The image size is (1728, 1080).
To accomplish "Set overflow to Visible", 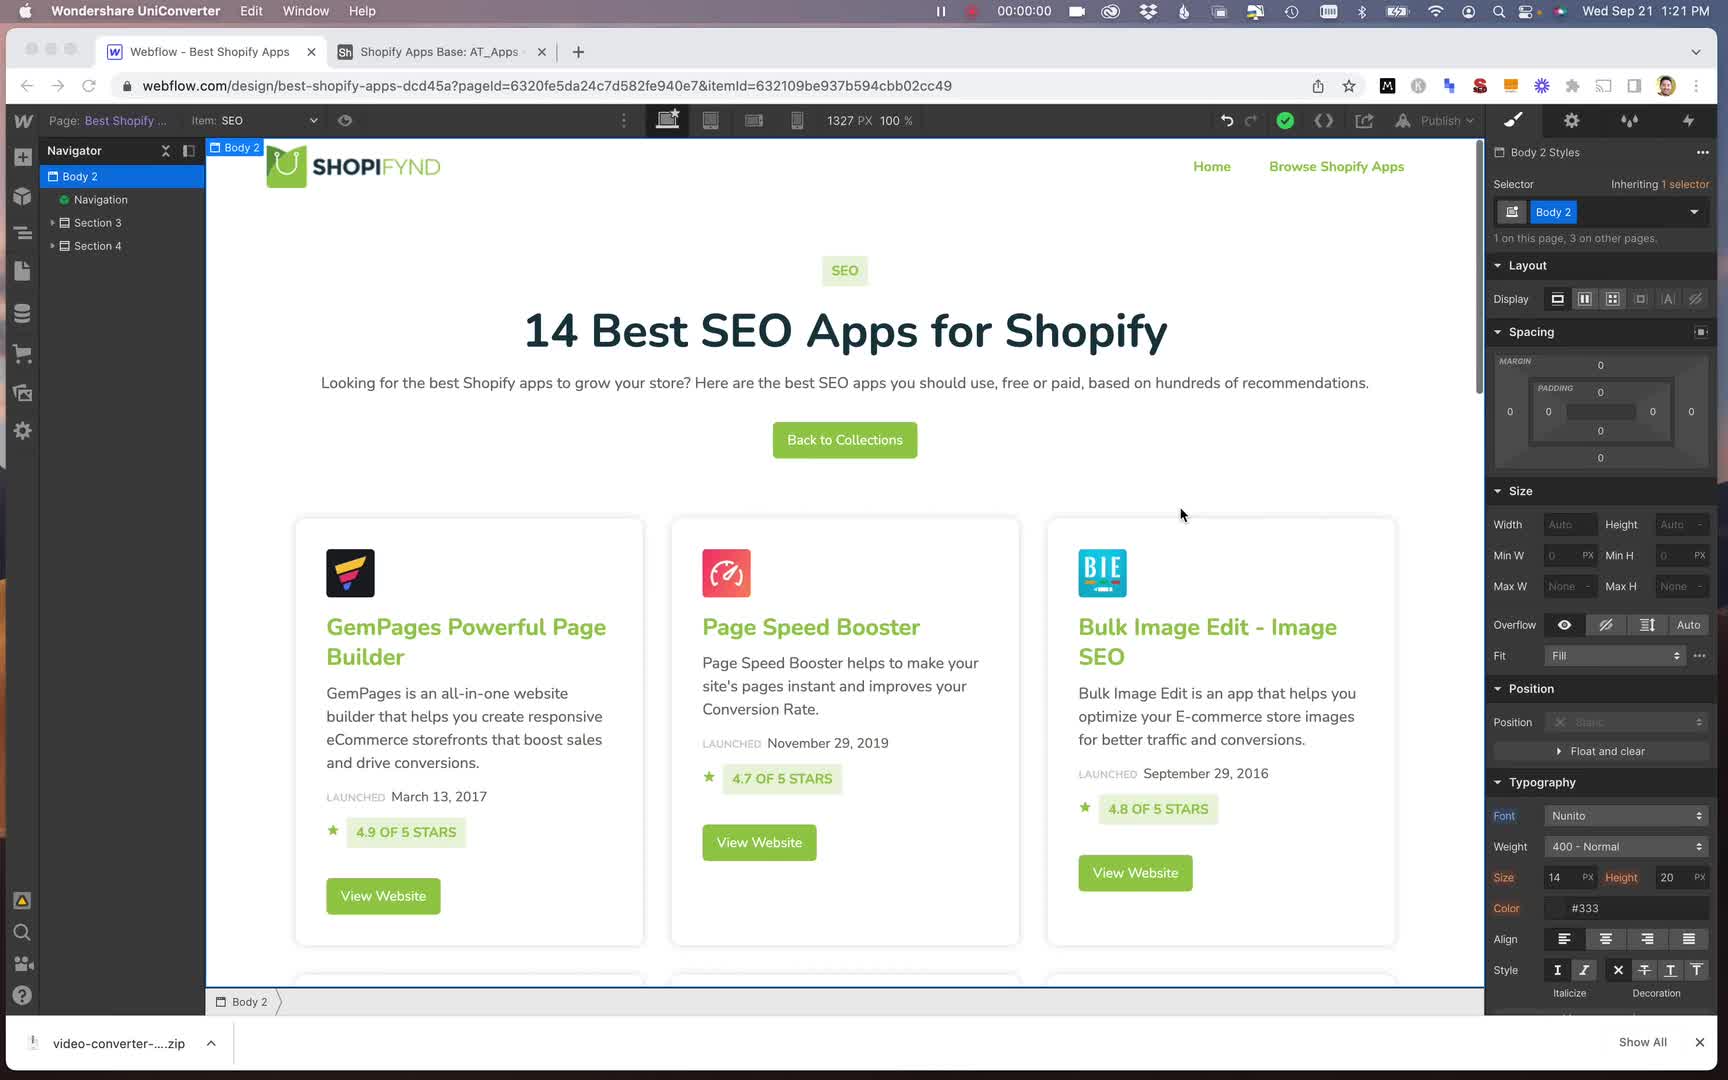I will (1565, 625).
